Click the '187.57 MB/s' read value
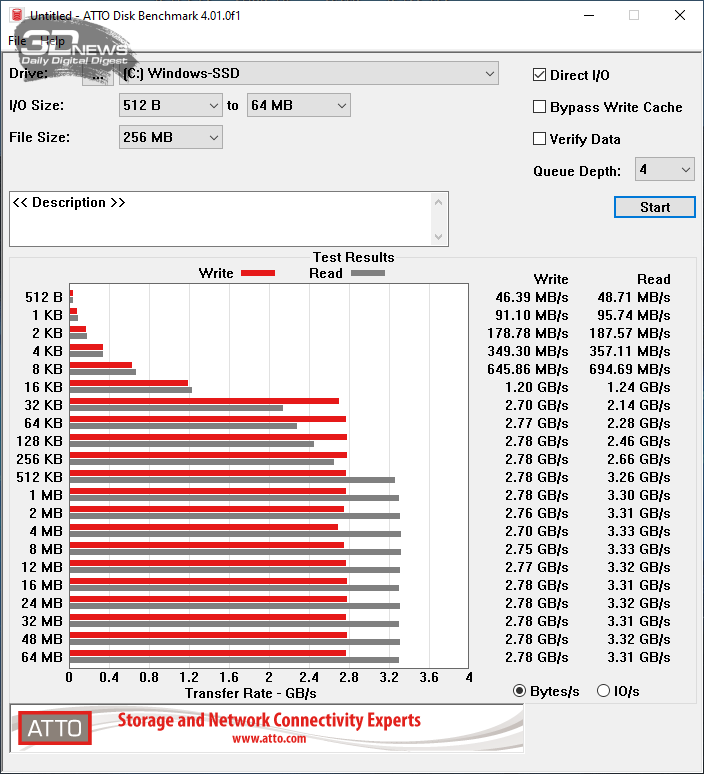This screenshot has width=704, height=774. pyautogui.click(x=630, y=333)
